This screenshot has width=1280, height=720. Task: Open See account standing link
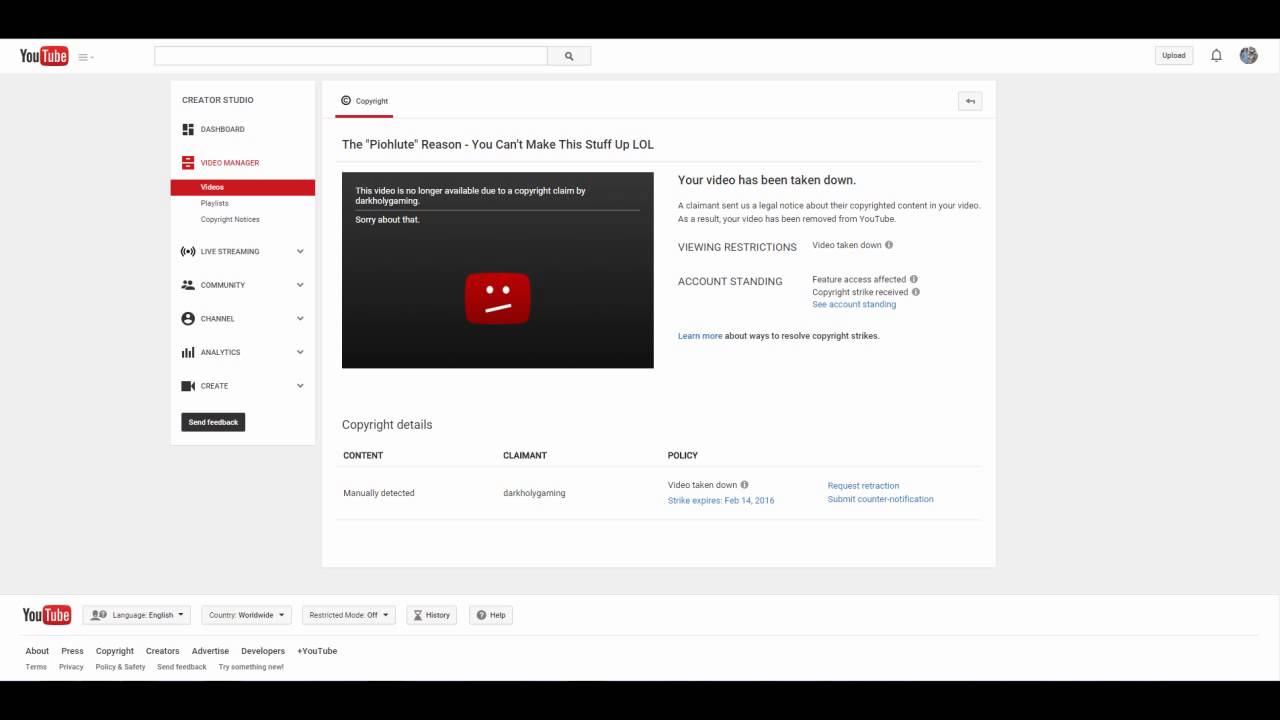[854, 304]
